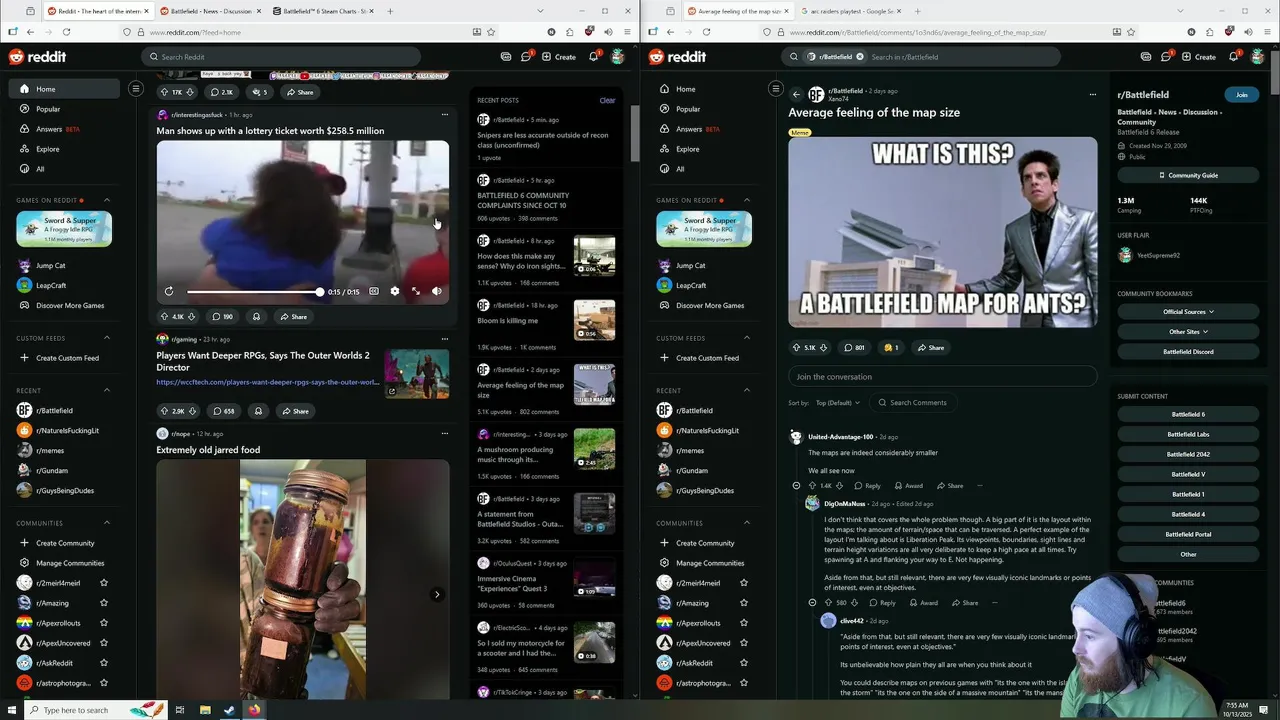Upvote the Outer Worlds 2 post
Viewport: 1280px width, 720px height.
coord(165,411)
